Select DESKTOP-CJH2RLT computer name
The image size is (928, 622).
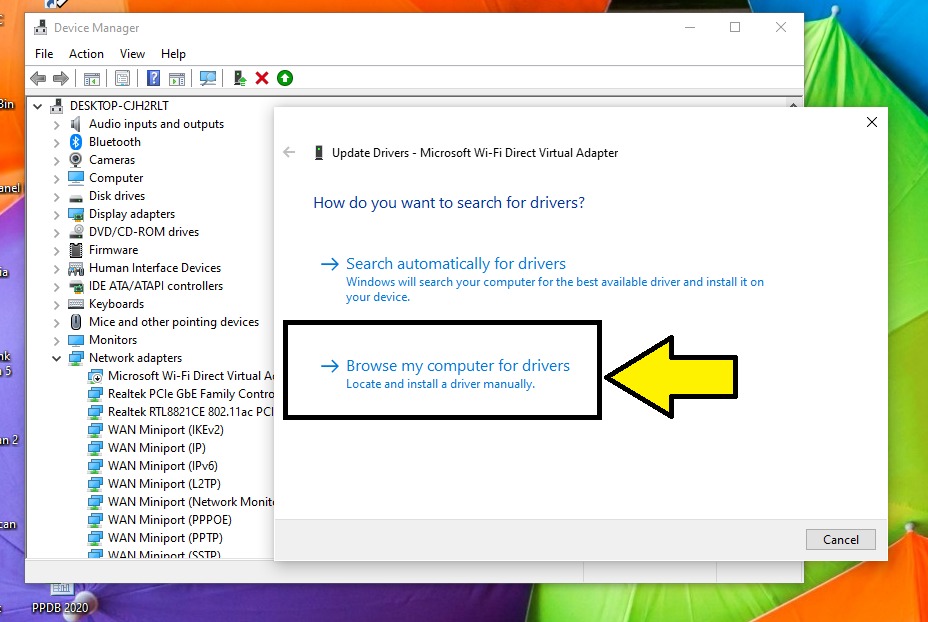click(x=119, y=106)
